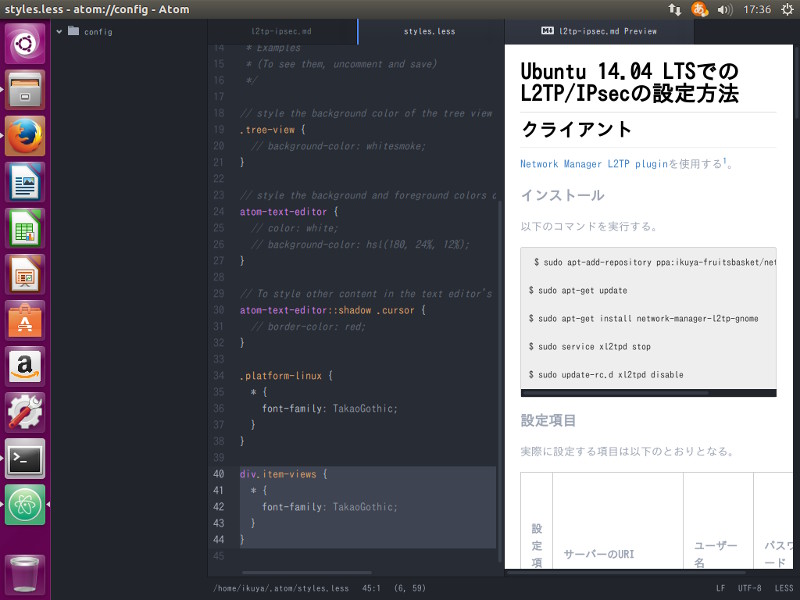Click the 設定項目 heading in preview
The image size is (800, 600).
(x=548, y=420)
